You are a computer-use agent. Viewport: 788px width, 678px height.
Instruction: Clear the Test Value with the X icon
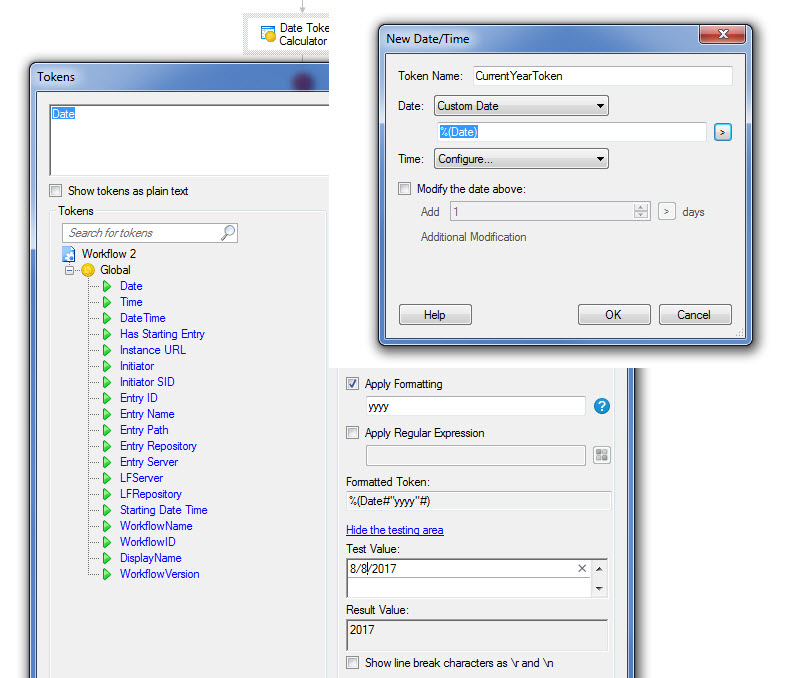pos(582,568)
